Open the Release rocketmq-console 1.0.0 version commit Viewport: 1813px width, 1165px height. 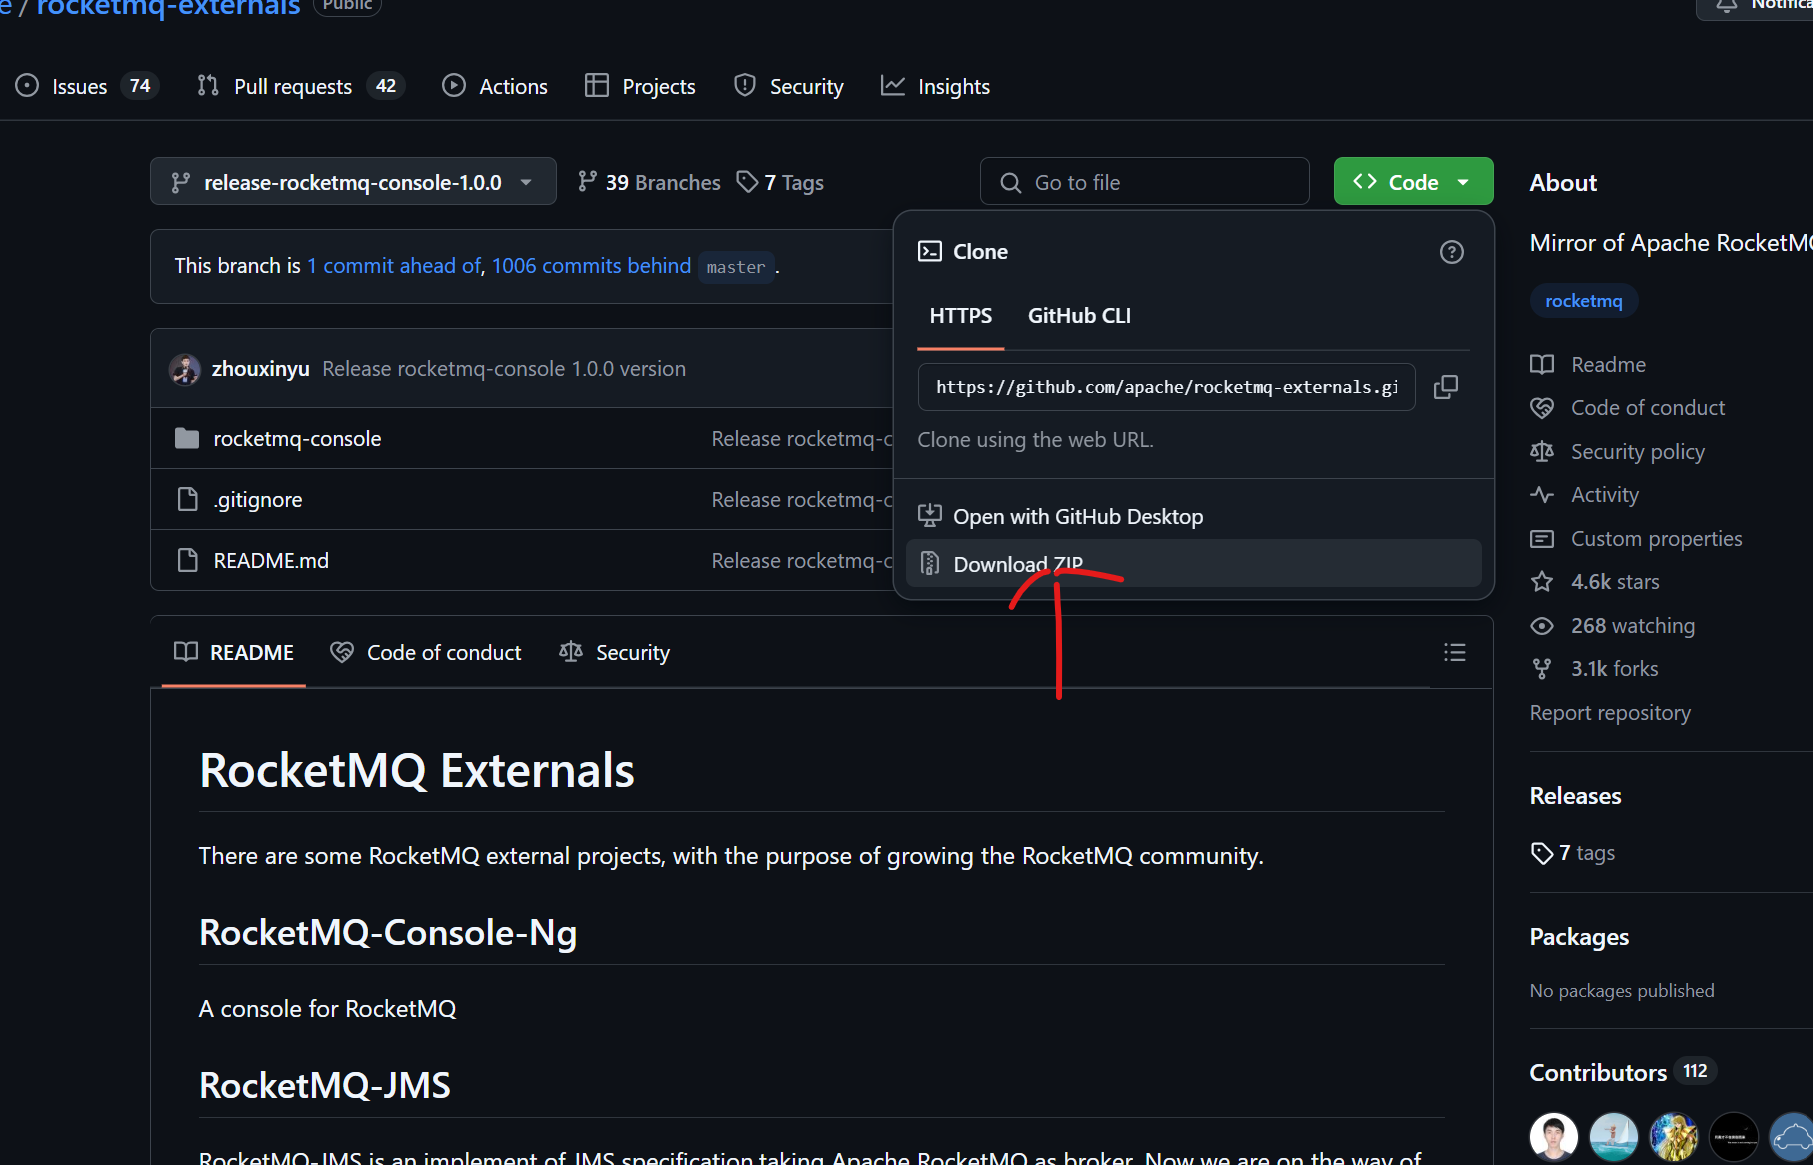point(504,368)
